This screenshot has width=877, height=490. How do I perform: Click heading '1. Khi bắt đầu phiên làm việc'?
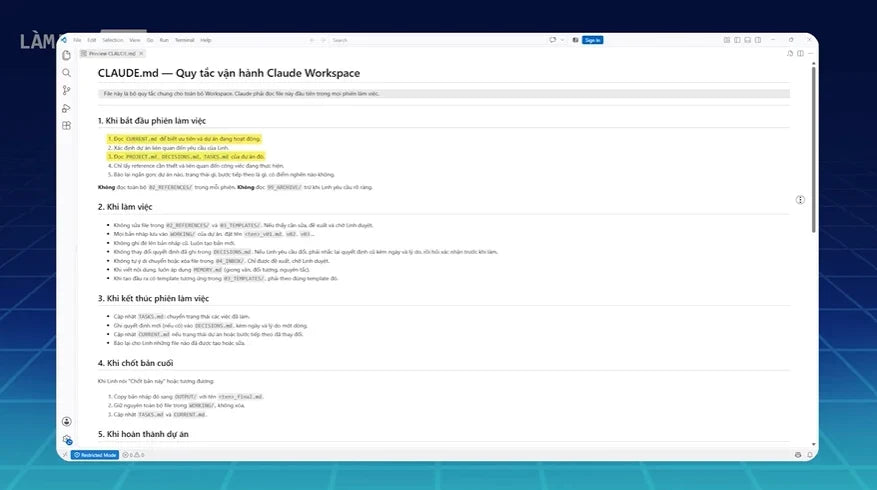click(x=152, y=120)
